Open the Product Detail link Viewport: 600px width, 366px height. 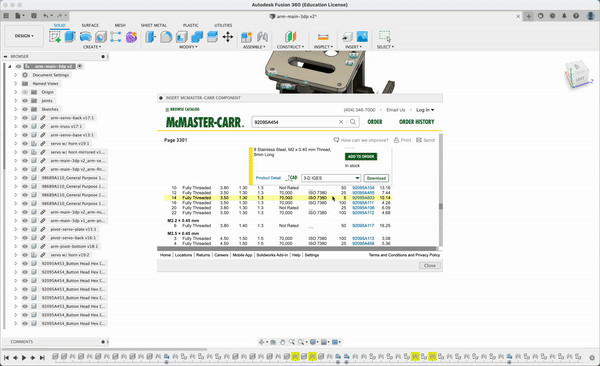[268, 178]
